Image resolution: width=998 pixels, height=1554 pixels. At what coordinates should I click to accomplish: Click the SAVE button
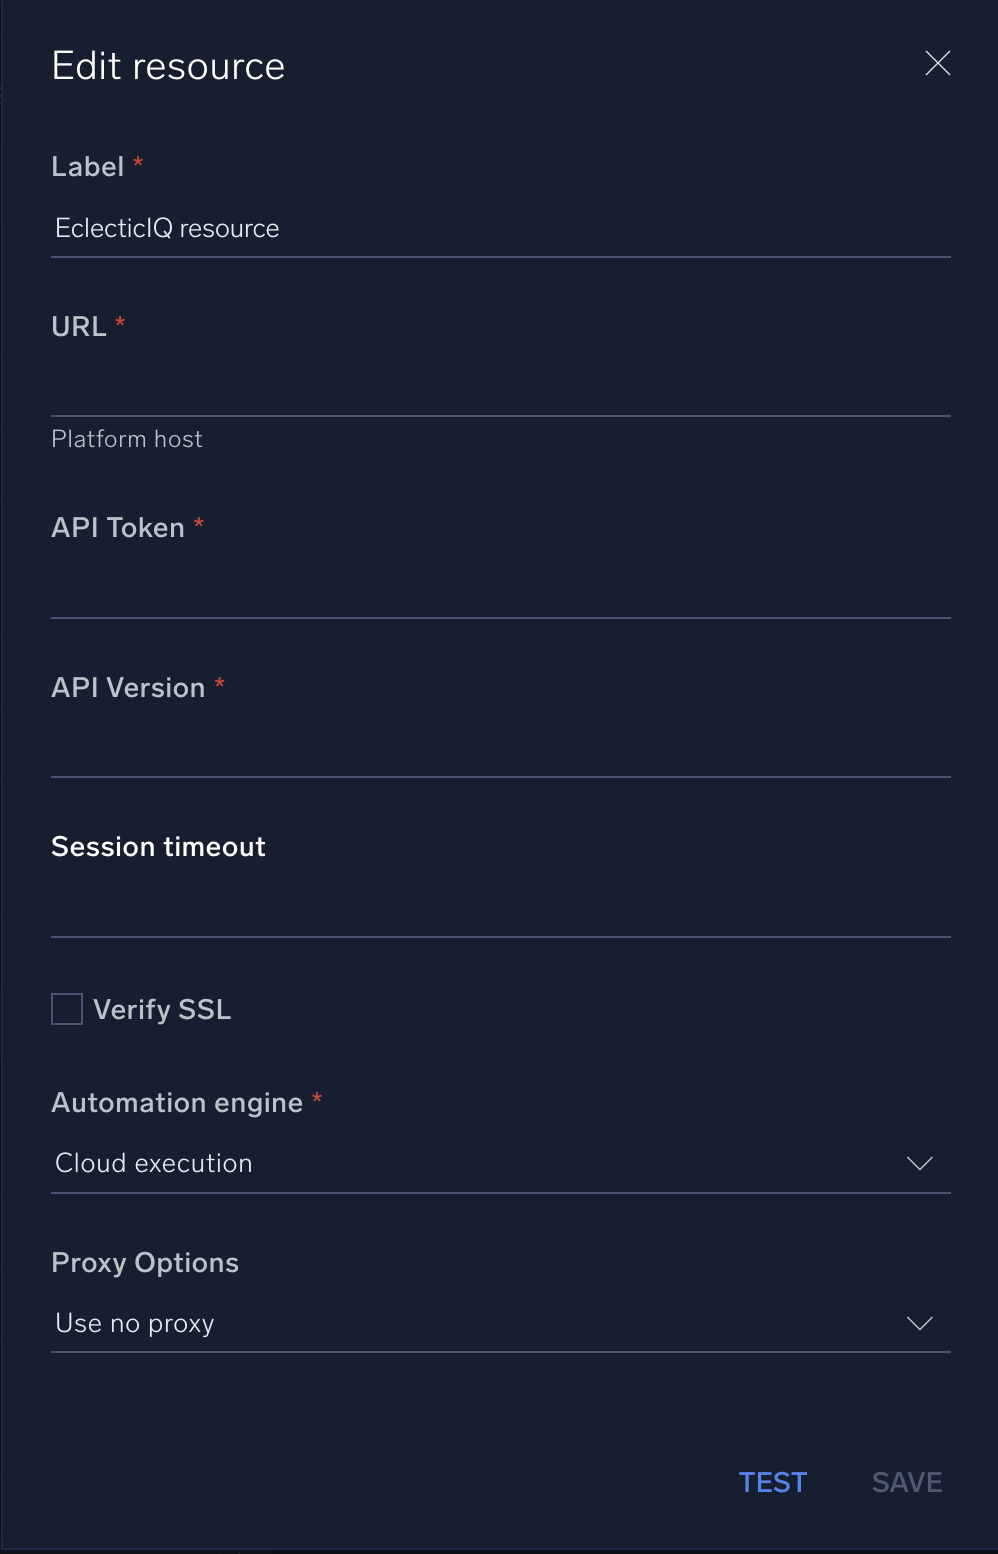tap(907, 1482)
